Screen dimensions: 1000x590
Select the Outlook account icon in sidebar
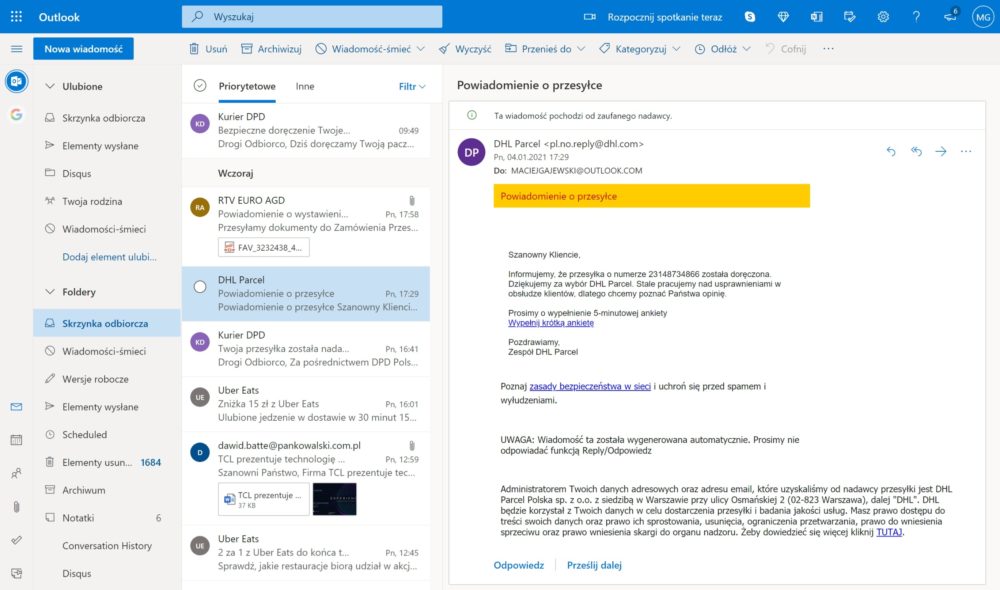17,81
